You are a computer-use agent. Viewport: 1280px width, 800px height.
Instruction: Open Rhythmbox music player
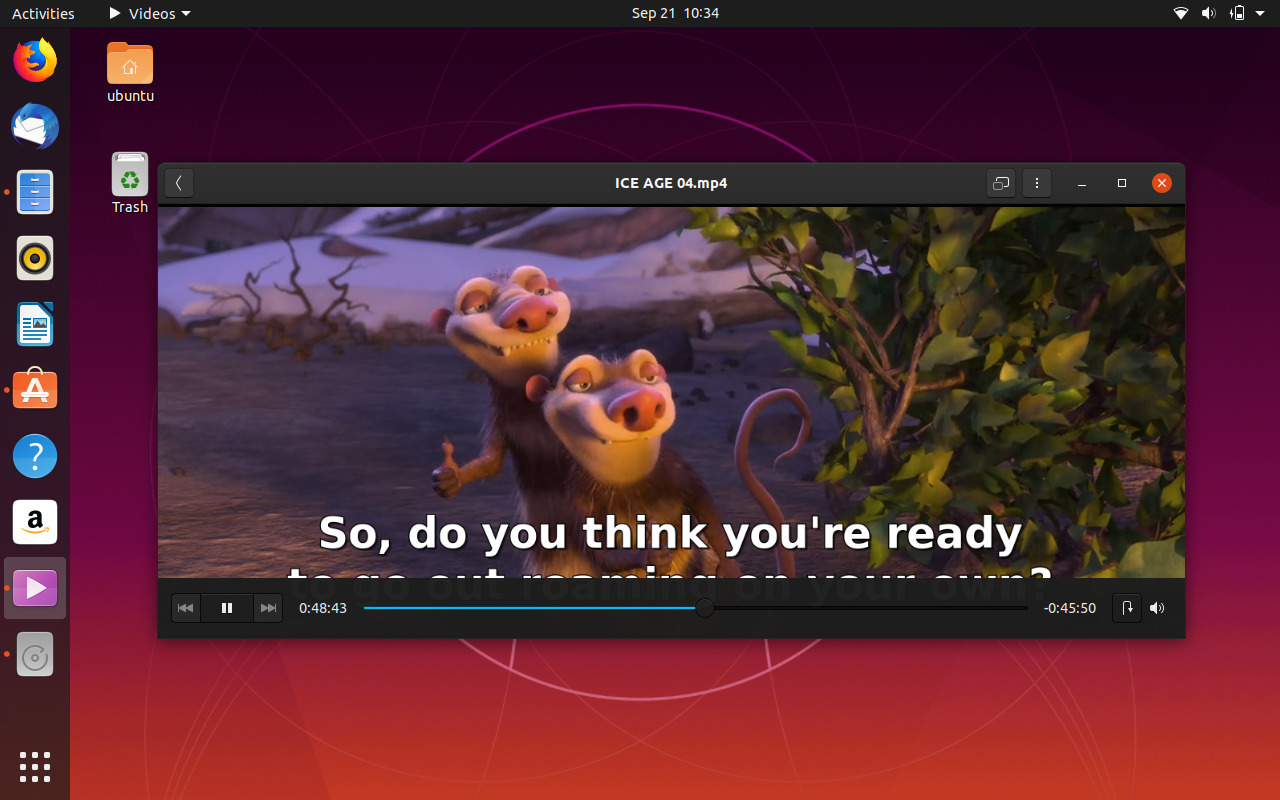[x=35, y=259]
